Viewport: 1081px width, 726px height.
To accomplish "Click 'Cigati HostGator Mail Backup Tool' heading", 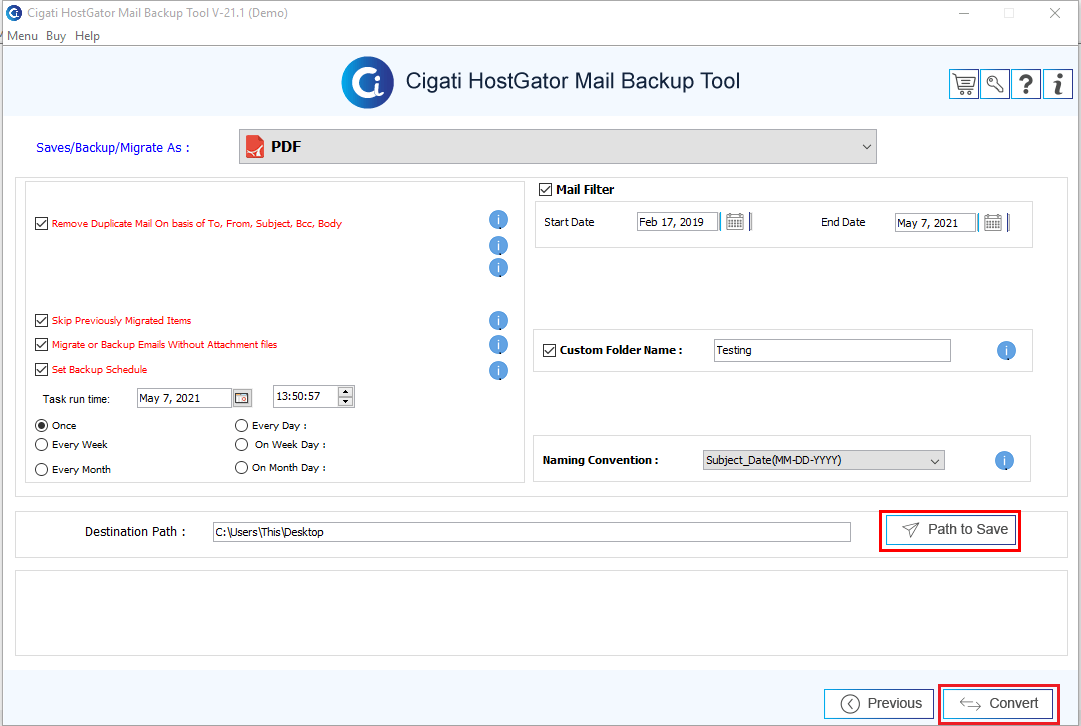I will coord(572,81).
